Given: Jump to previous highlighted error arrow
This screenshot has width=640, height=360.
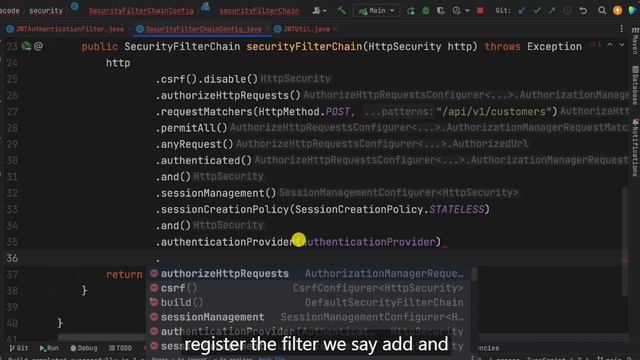Looking at the screenshot, I should tap(610, 45).
